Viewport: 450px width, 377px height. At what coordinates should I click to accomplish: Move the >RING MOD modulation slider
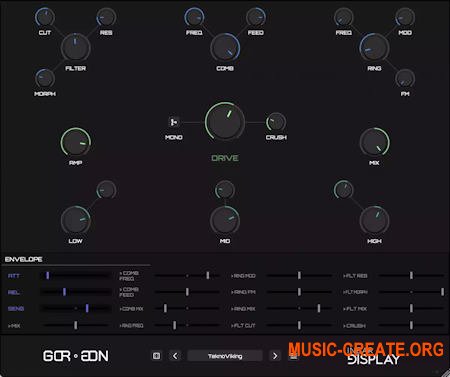(299, 275)
